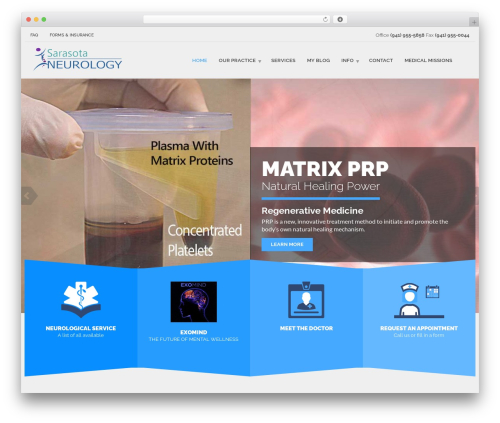Click 'Call us or fill in a form' text

pyautogui.click(x=419, y=335)
